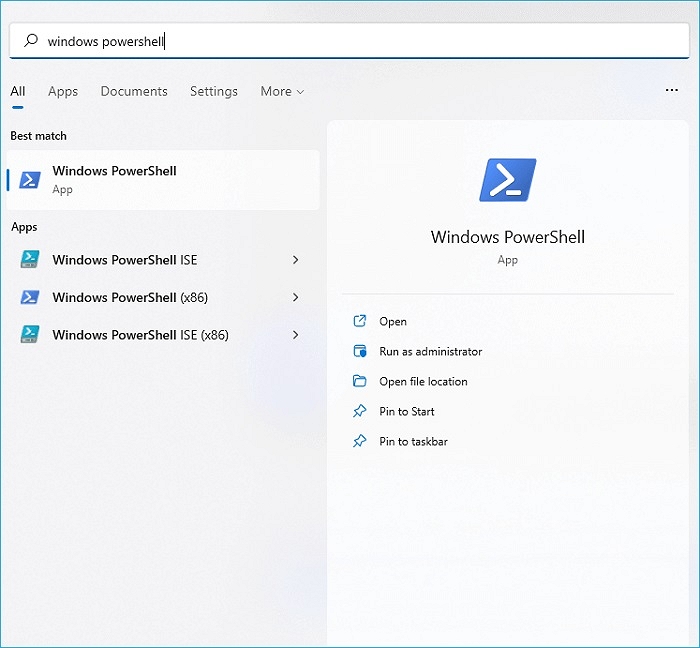Click the Open file location folder icon

coord(360,381)
